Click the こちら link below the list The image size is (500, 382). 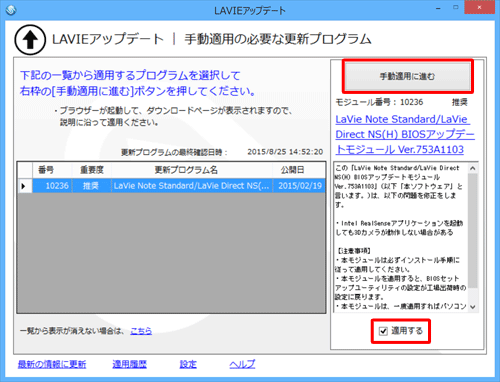click(141, 331)
